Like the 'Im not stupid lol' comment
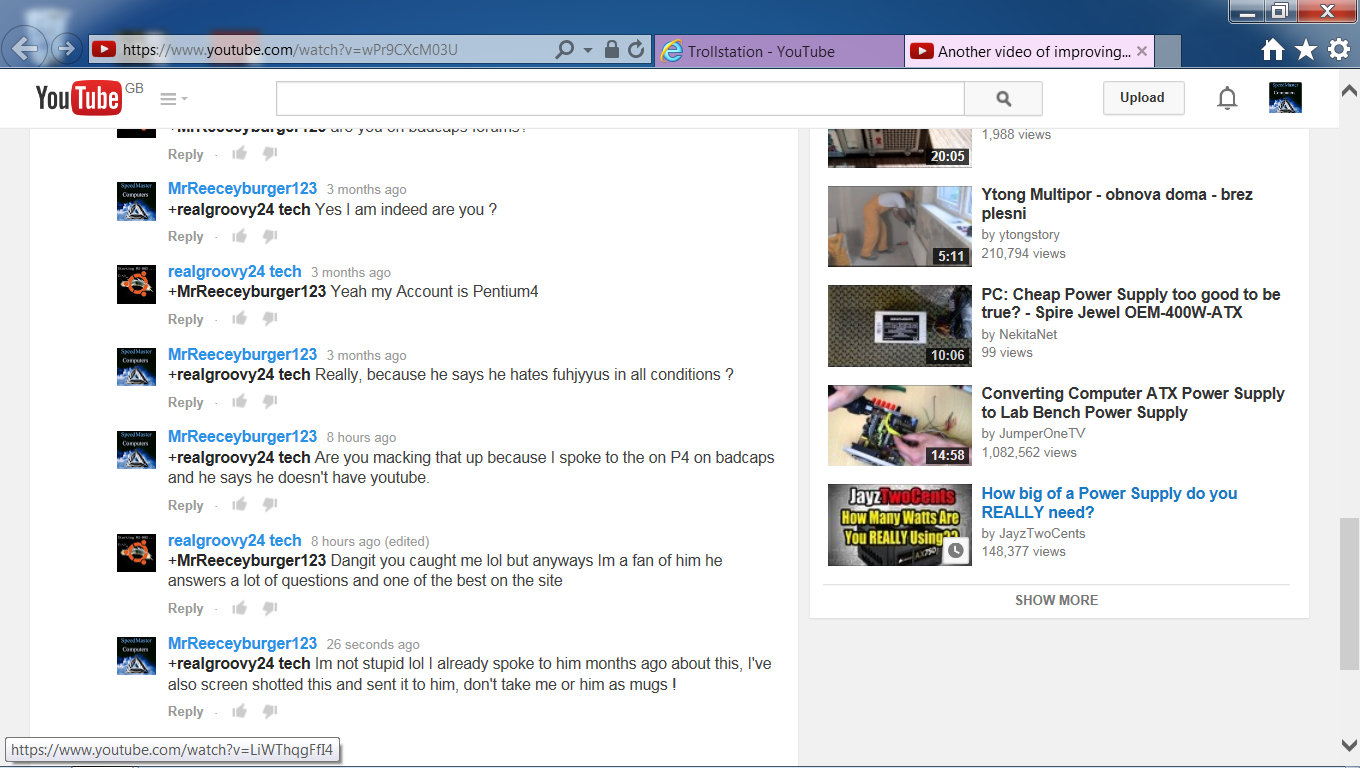This screenshot has width=1360, height=768. pos(240,711)
